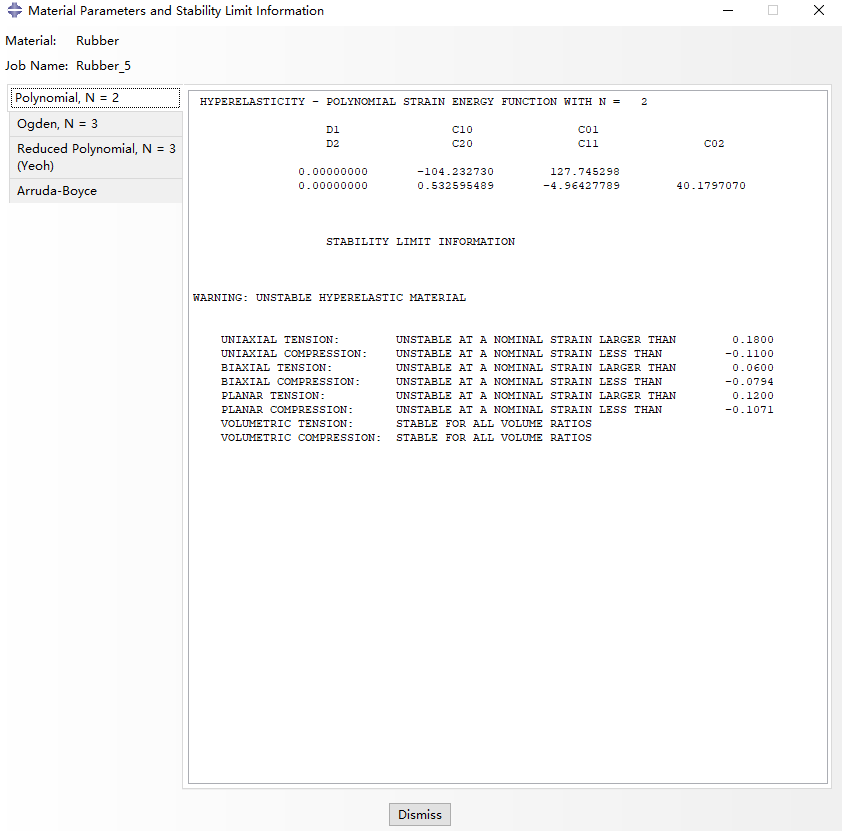
Task: Click the Material value Rubber
Action: tap(97, 41)
